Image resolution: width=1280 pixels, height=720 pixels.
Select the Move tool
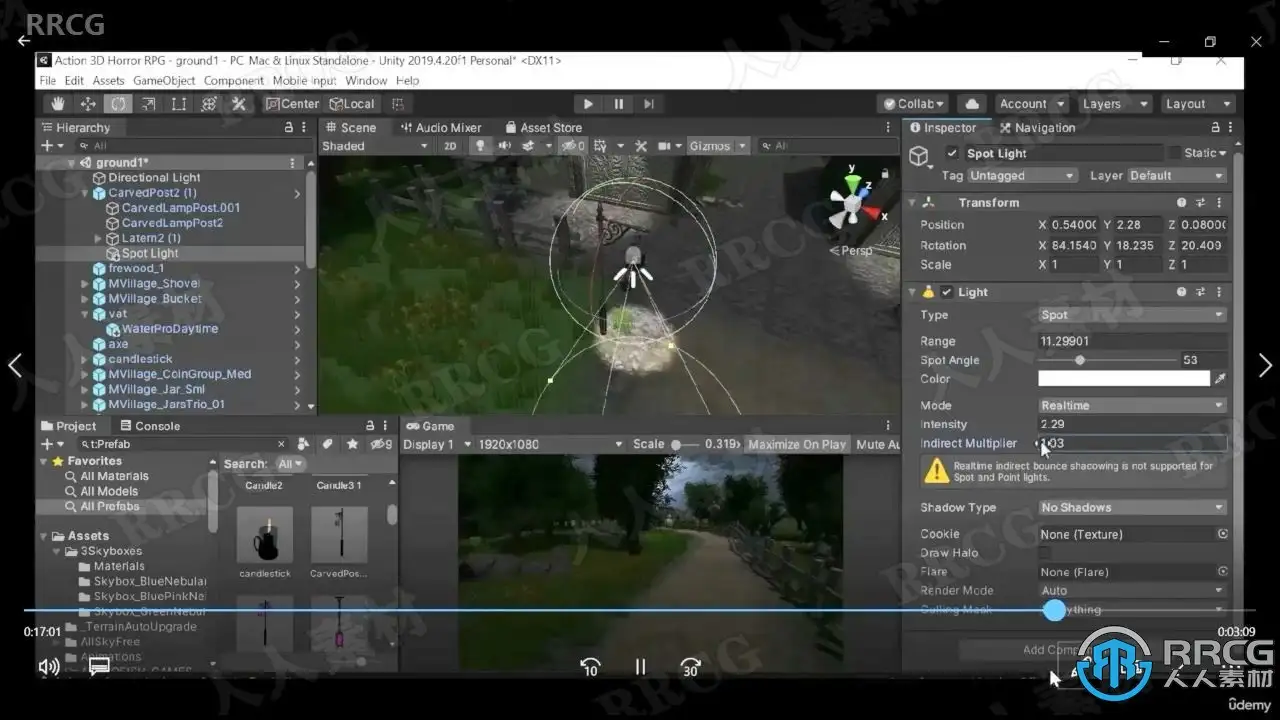click(88, 104)
